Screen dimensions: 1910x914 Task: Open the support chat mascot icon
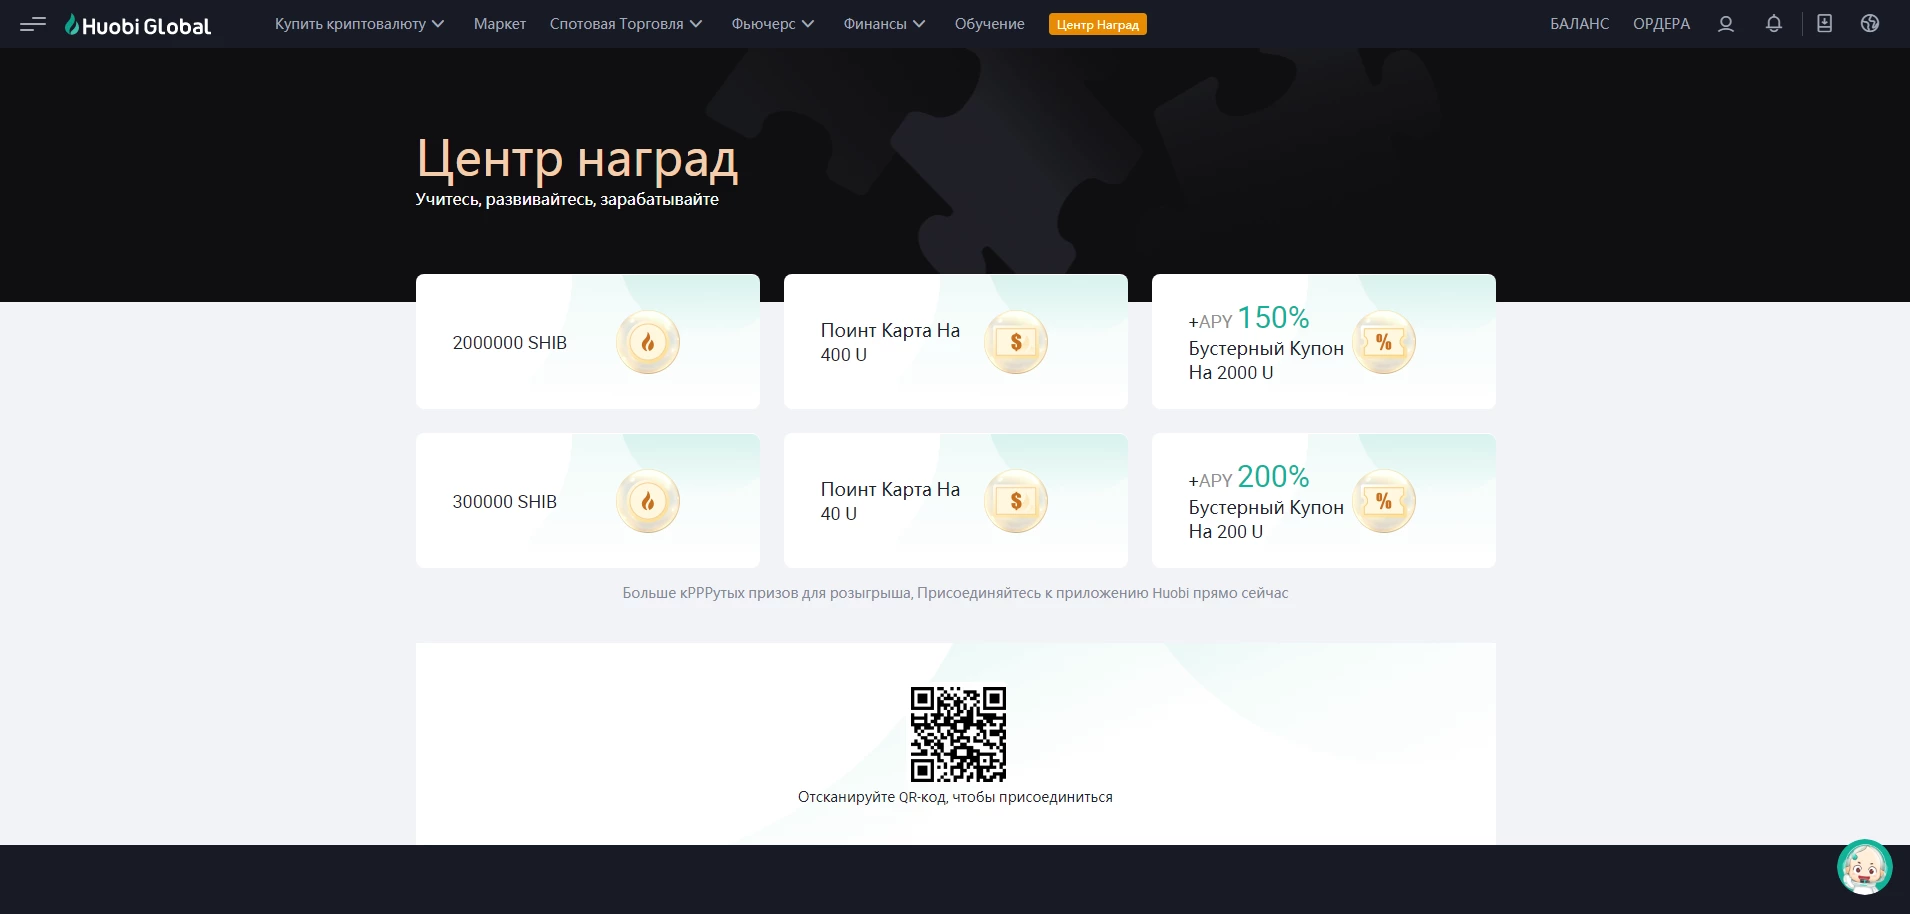[1865, 867]
